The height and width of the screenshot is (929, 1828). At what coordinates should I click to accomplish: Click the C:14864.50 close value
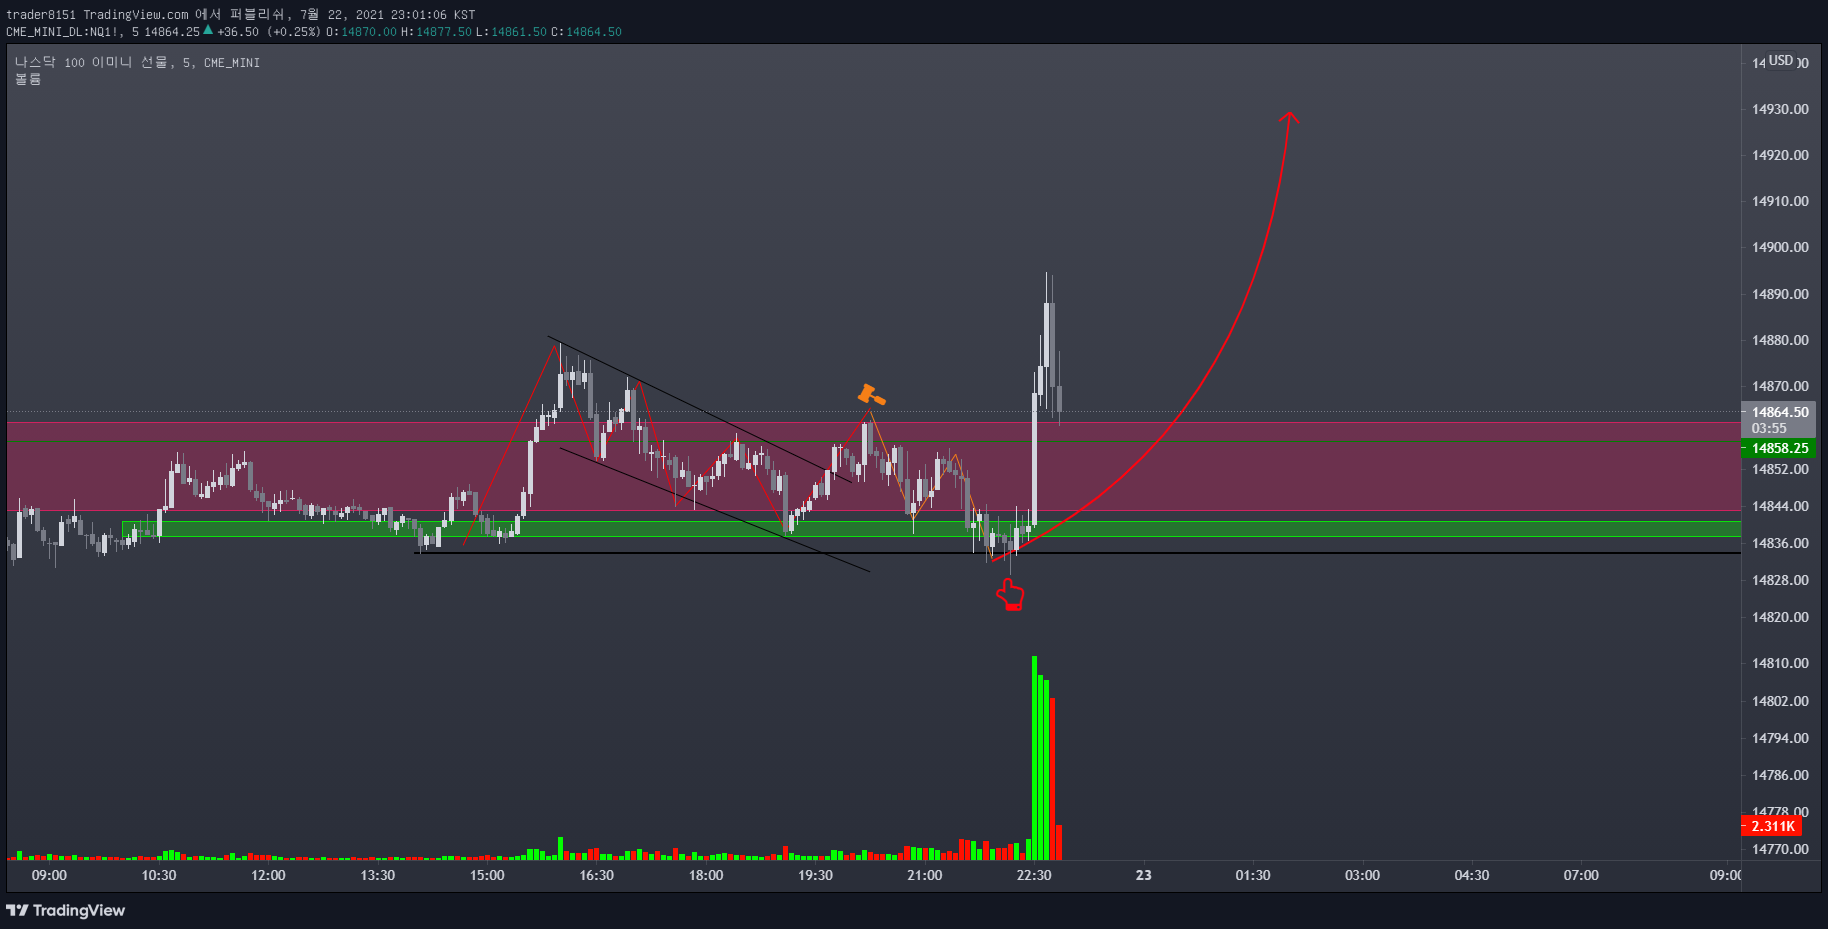coord(586,32)
